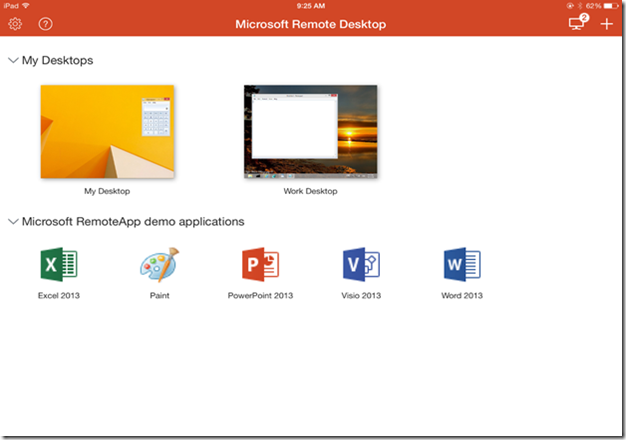Viewport: 626px width, 440px height.
Task: Click the Word 2013 label
Action: [x=462, y=295]
